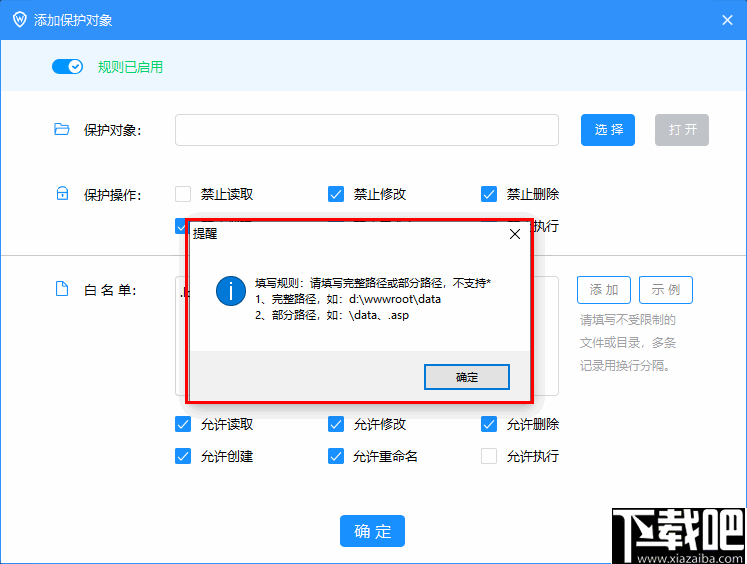Uncheck the 允许重命名 checkbox
747x564 pixels.
click(336, 456)
